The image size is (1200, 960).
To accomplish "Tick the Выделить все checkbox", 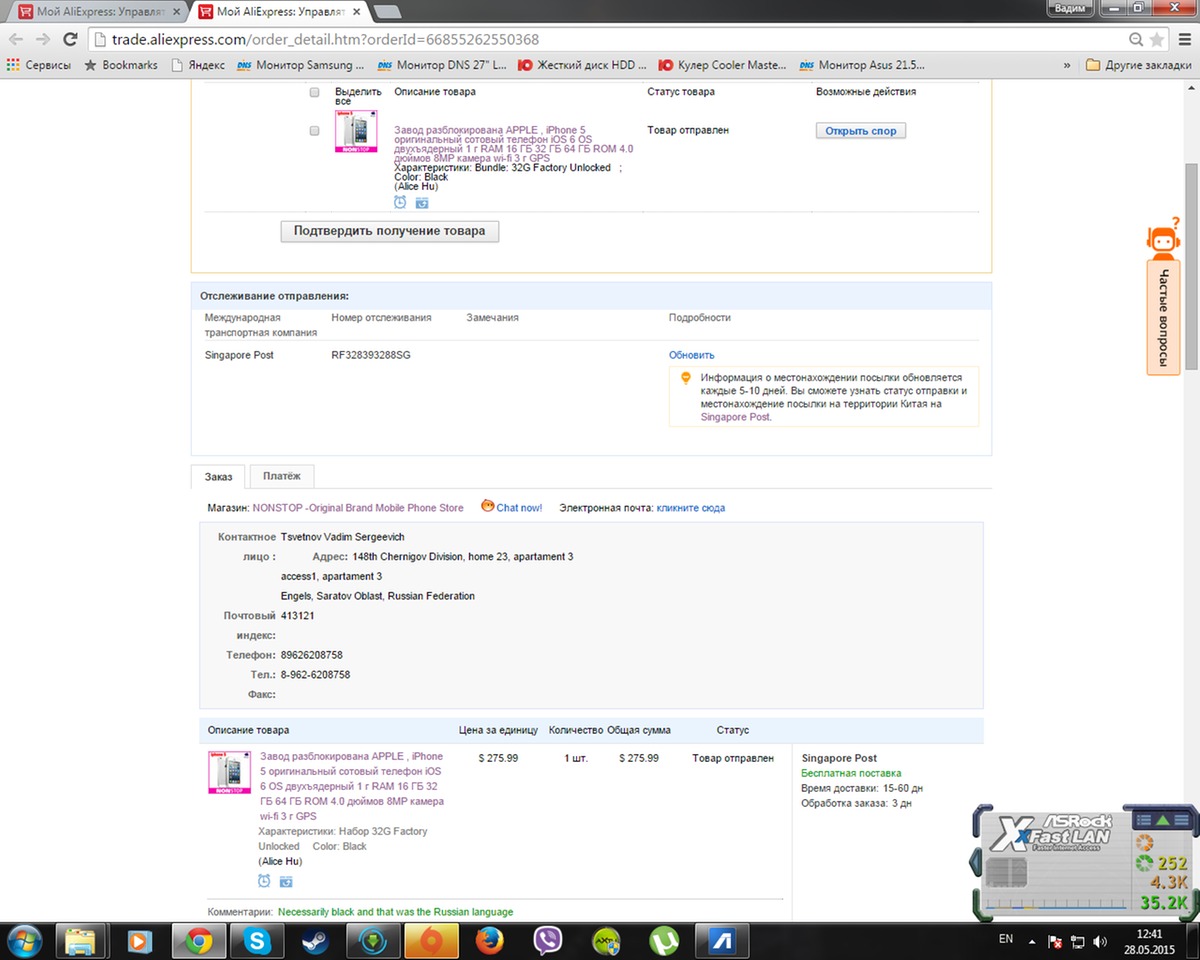I will pos(314,92).
